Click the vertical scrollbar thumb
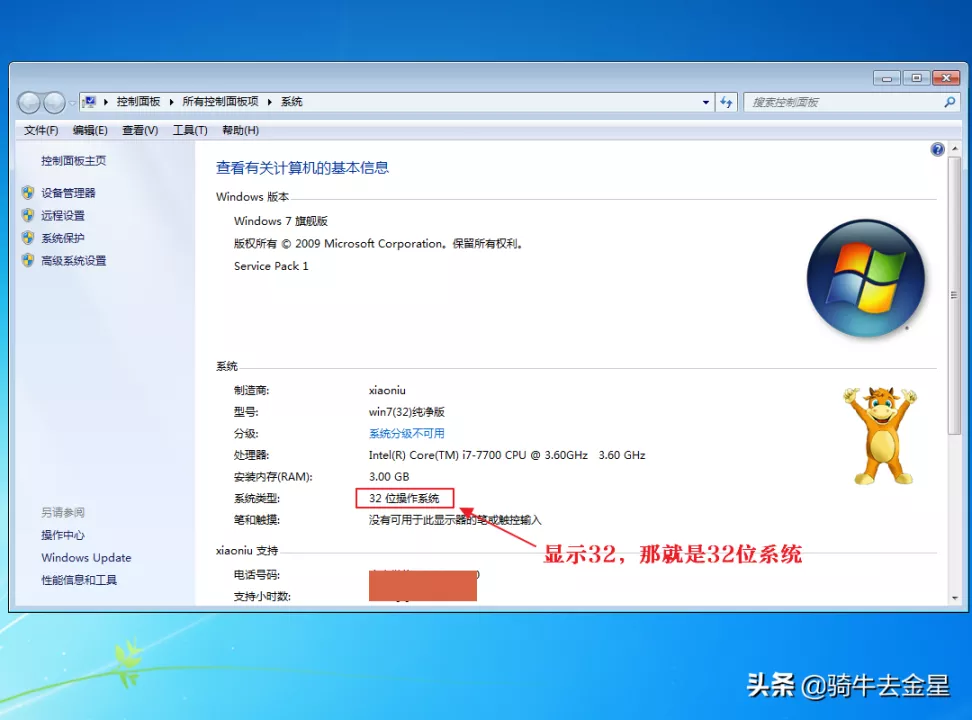The height and width of the screenshot is (720, 972). 955,296
